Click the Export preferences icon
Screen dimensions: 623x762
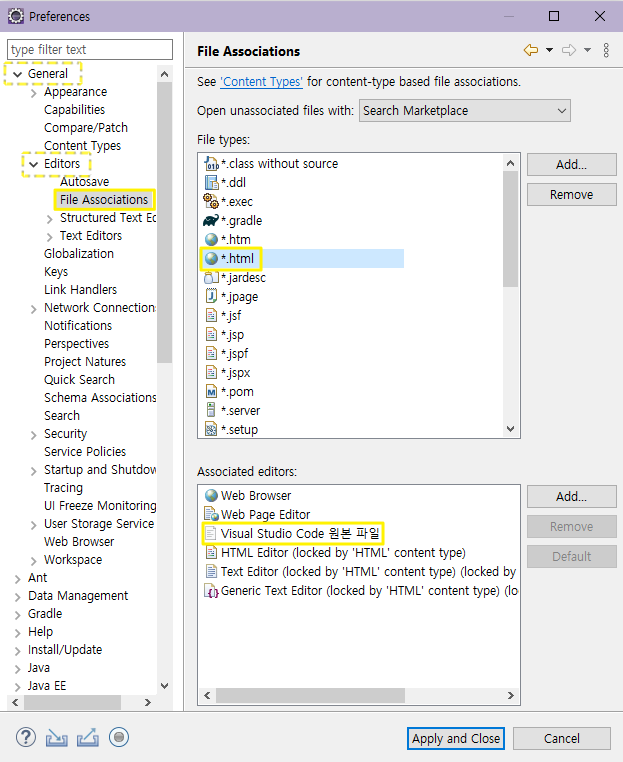click(88, 738)
